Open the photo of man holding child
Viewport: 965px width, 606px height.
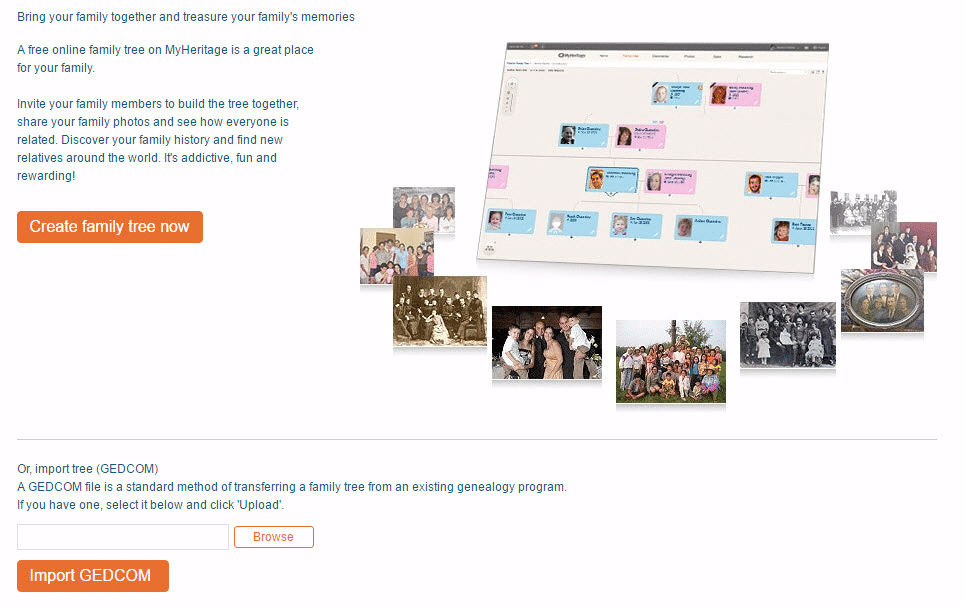pos(546,342)
